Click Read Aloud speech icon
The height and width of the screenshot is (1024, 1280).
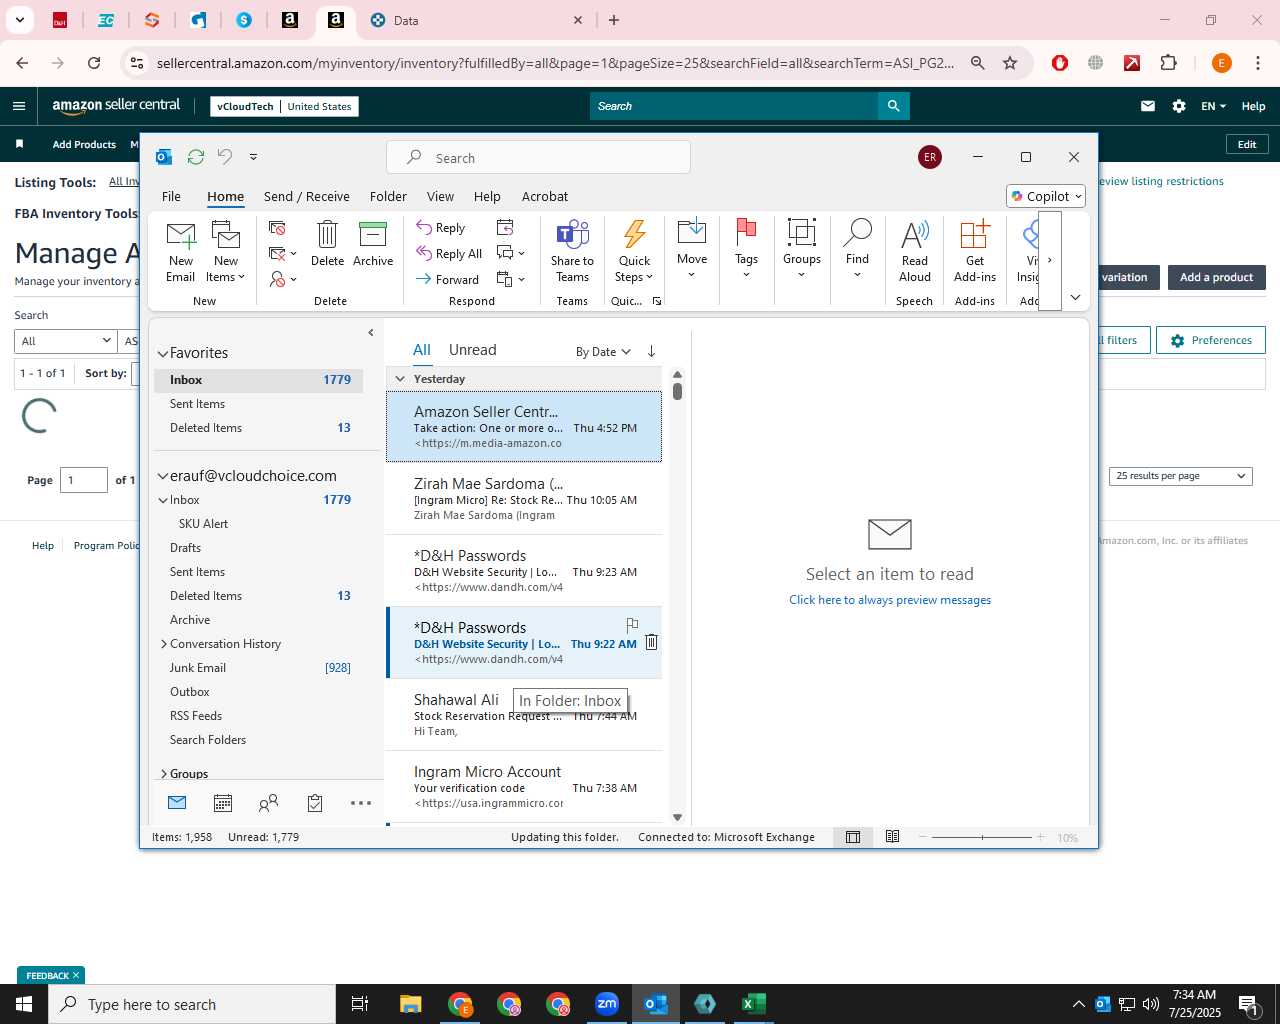coord(915,251)
